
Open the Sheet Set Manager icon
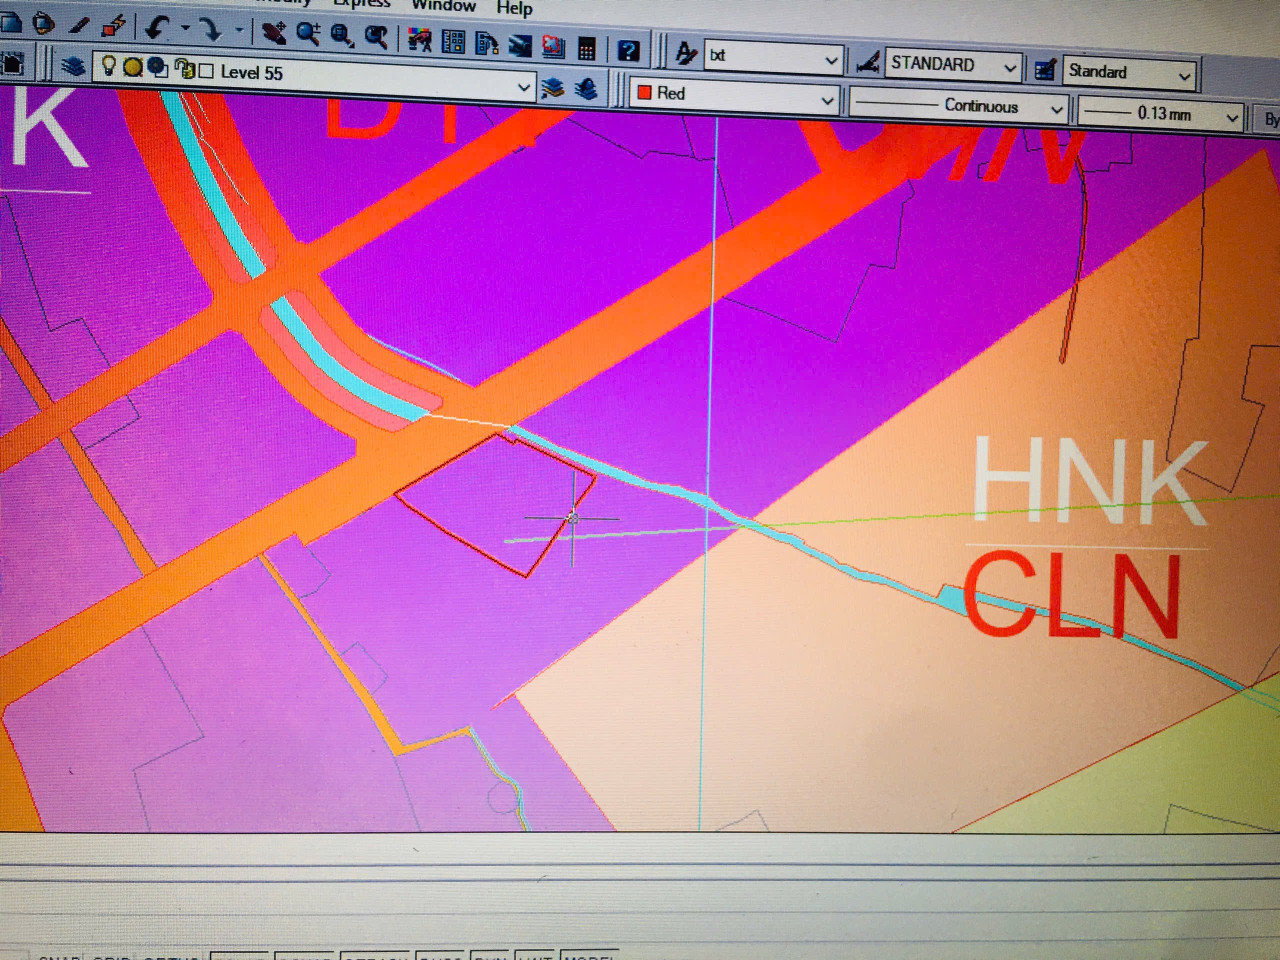[520, 45]
